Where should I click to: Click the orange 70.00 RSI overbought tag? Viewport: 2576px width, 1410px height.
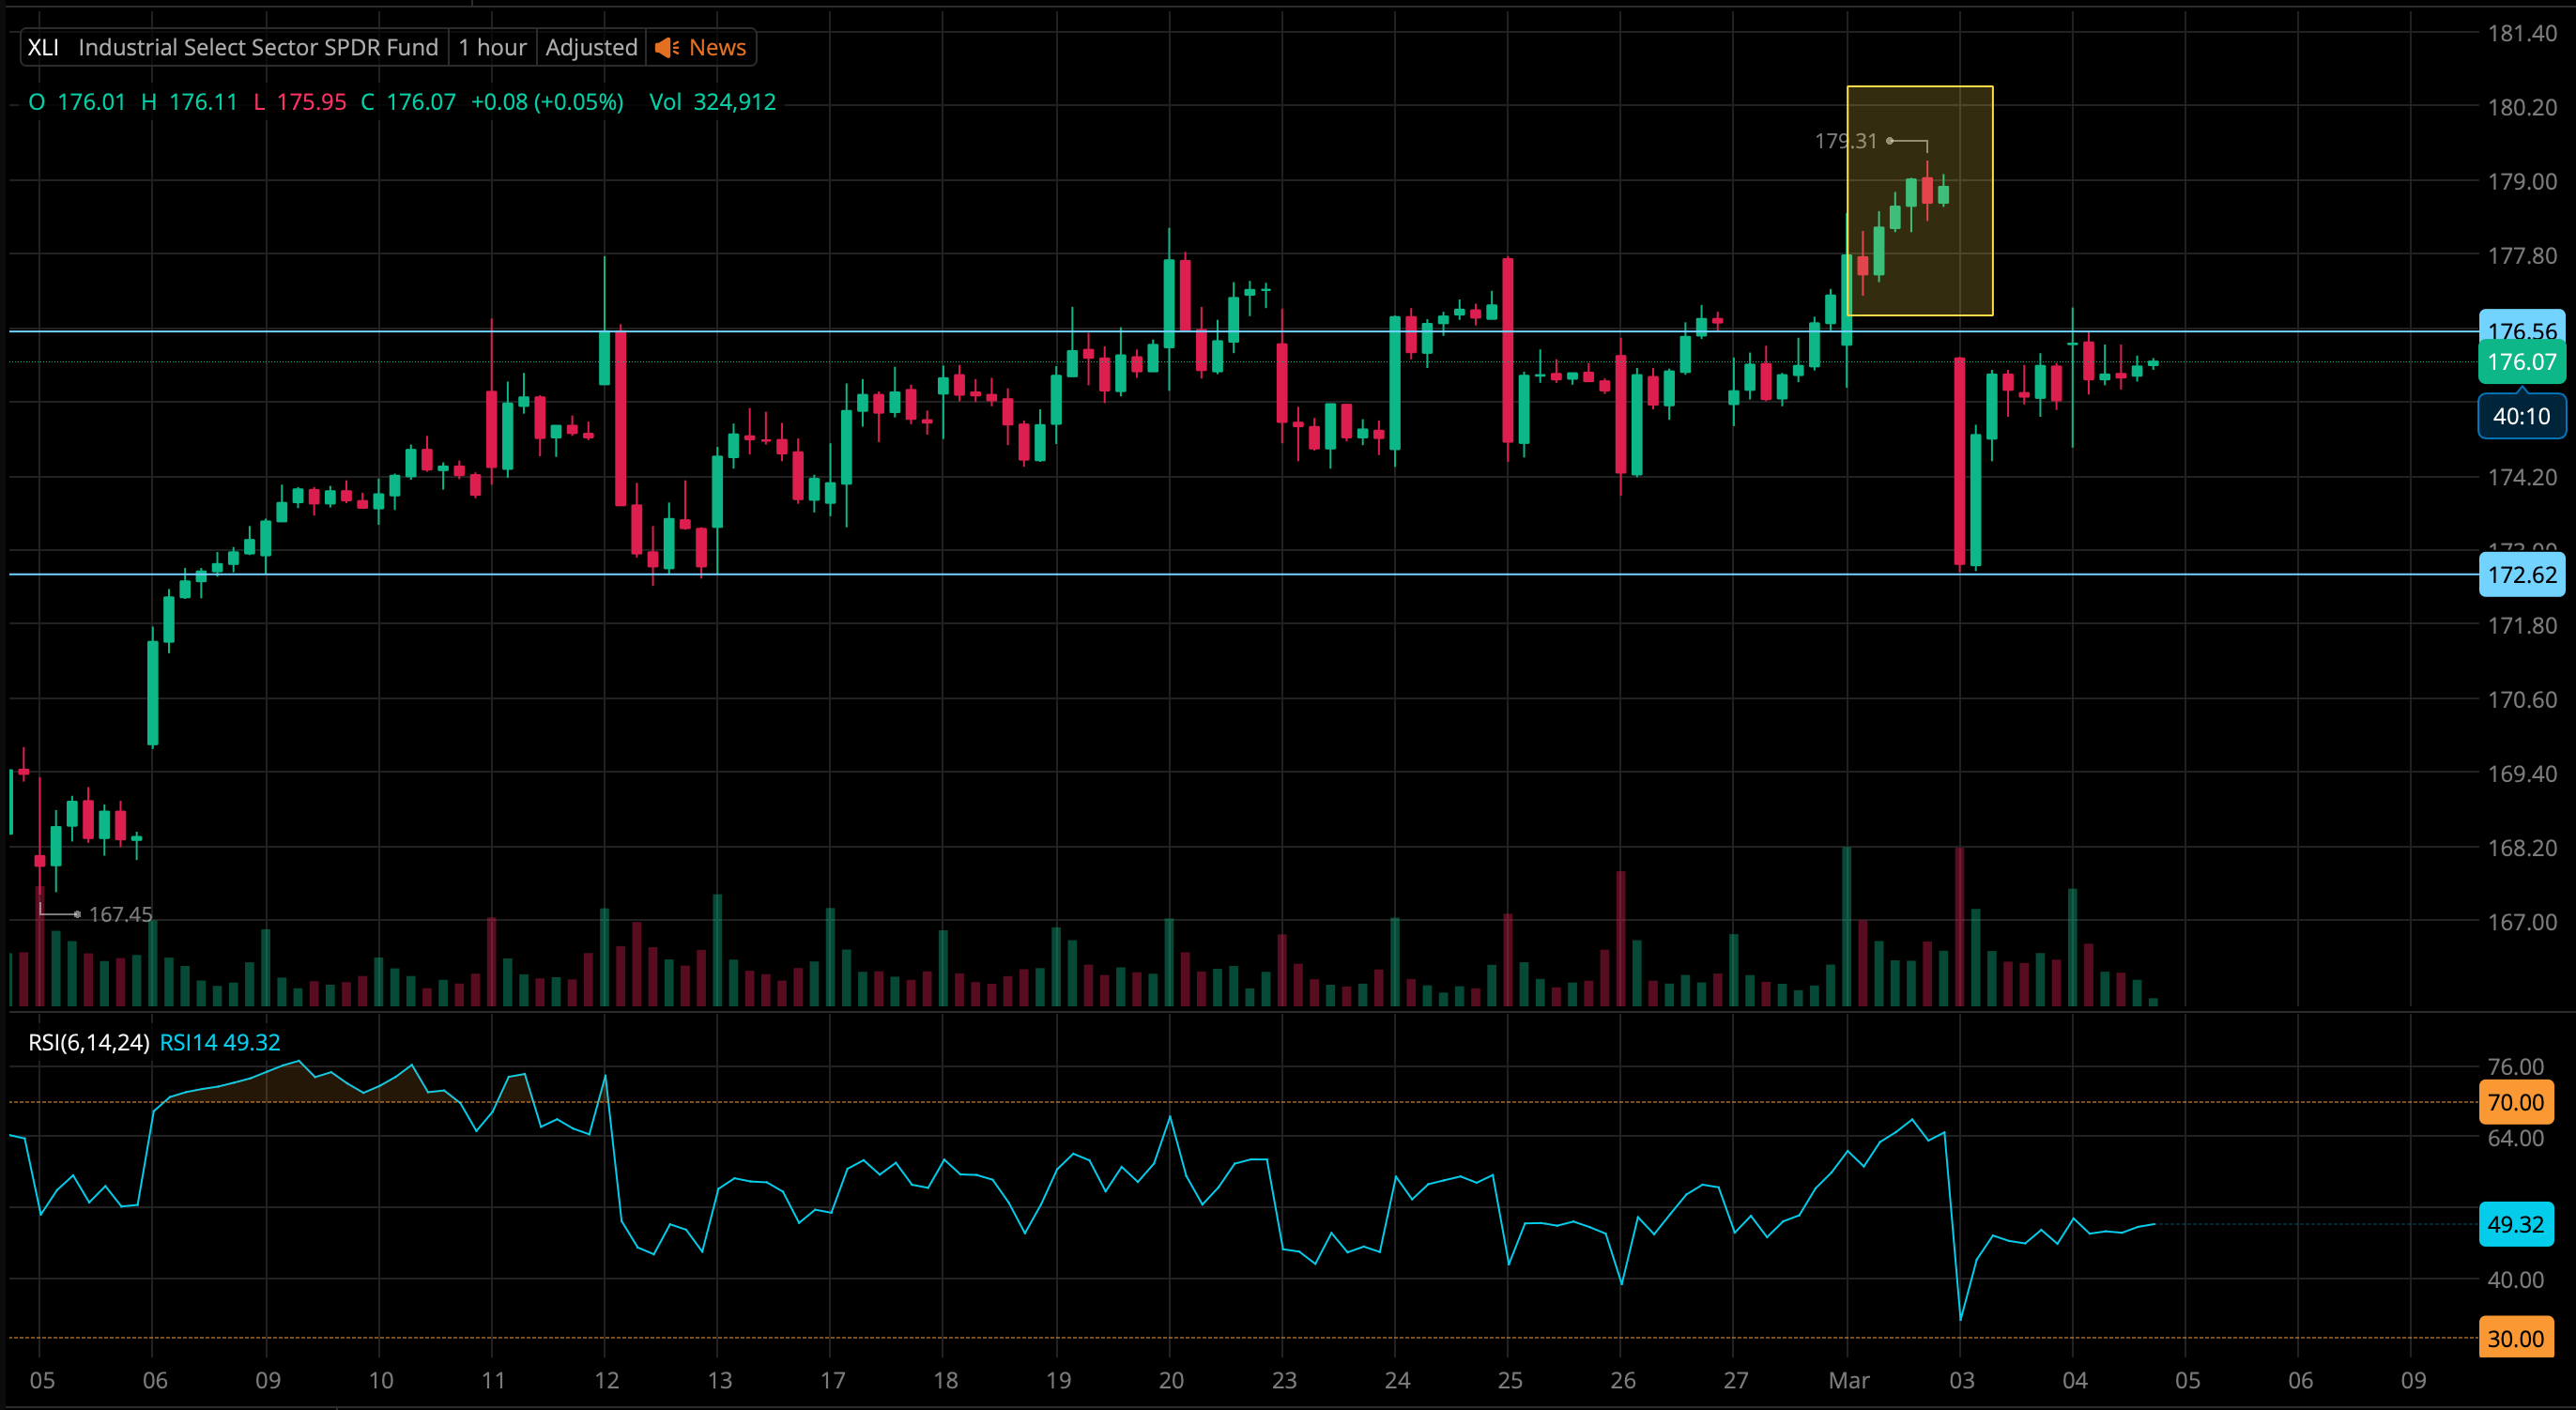click(2515, 1102)
